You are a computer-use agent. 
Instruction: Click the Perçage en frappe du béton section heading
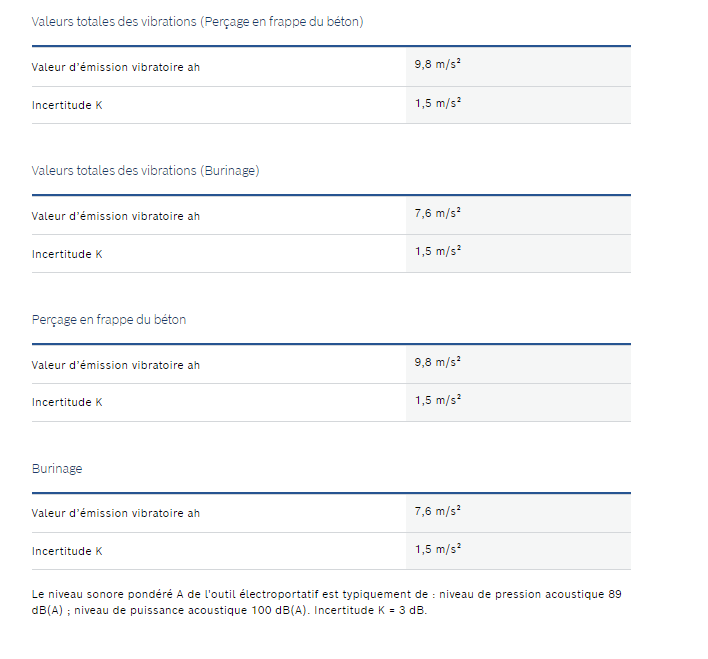[x=109, y=320]
